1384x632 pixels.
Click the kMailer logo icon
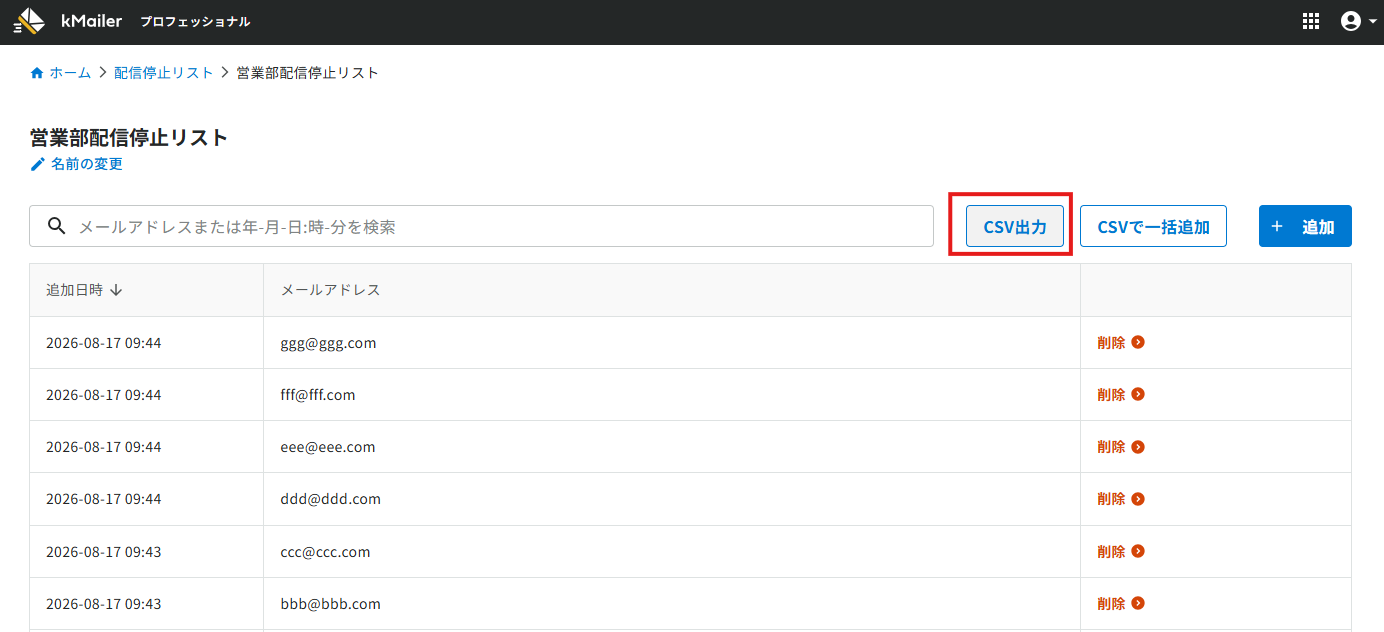(x=30, y=21)
